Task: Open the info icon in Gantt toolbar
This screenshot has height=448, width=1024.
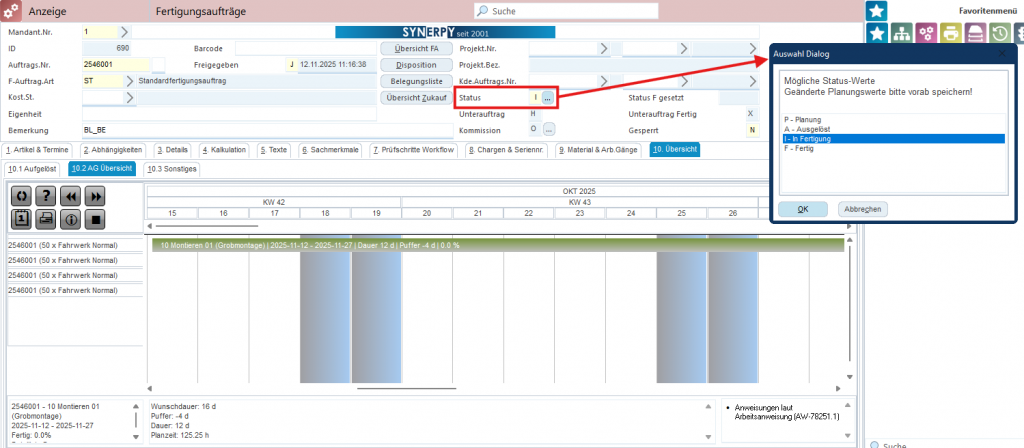Action: coord(71,218)
